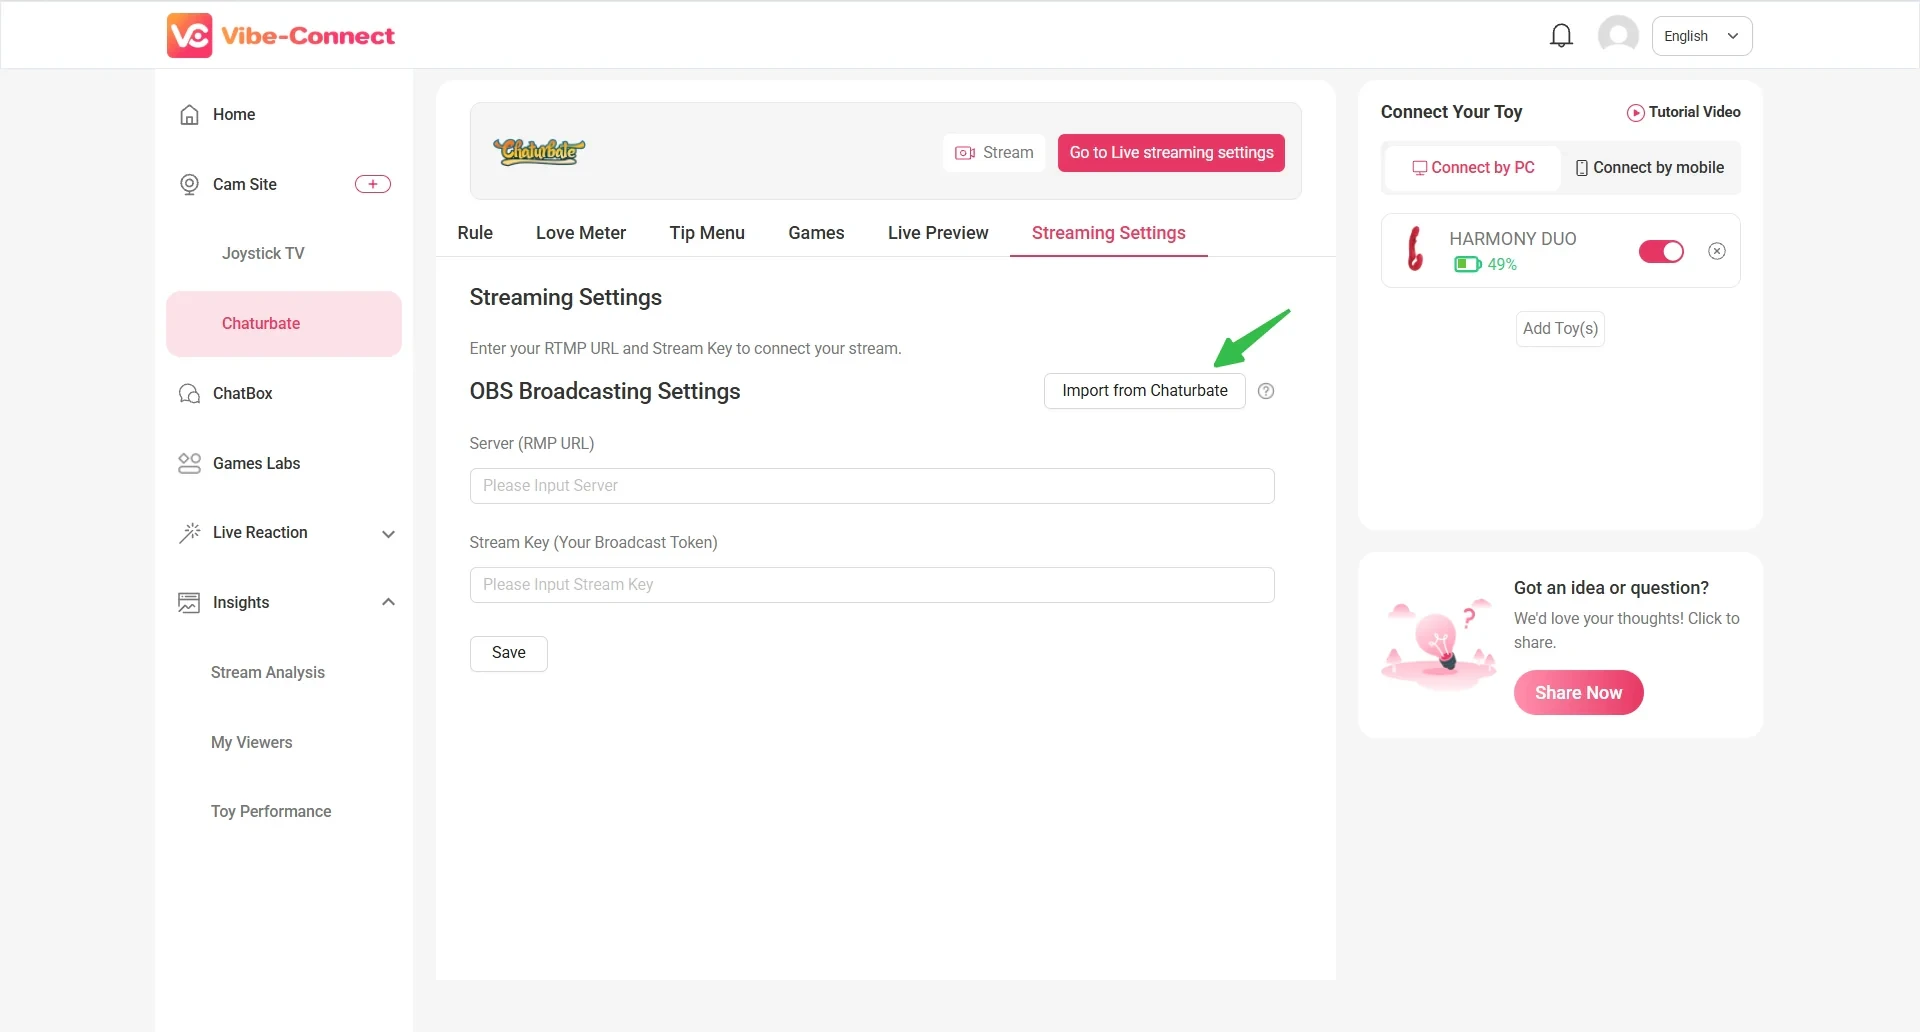Click the Chaturbate logo

(x=539, y=151)
